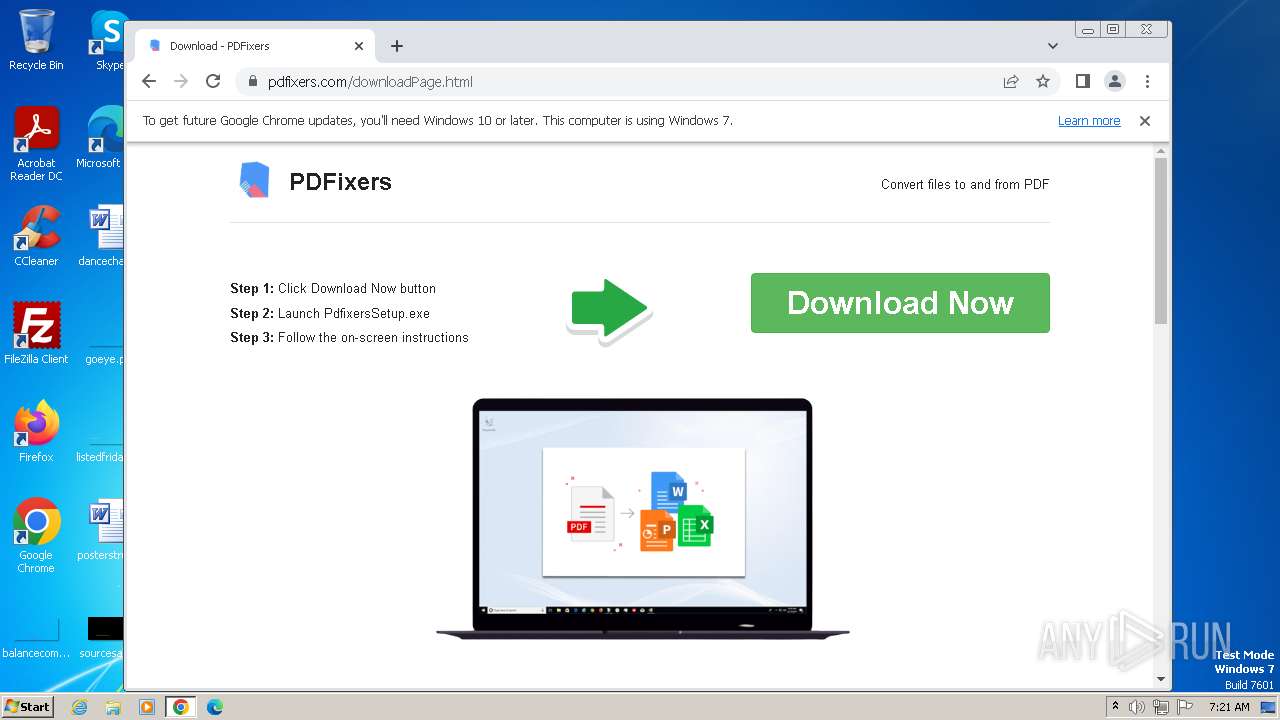Open the Recycle Bin desktop icon
This screenshot has height=720, width=1280.
(x=36, y=40)
